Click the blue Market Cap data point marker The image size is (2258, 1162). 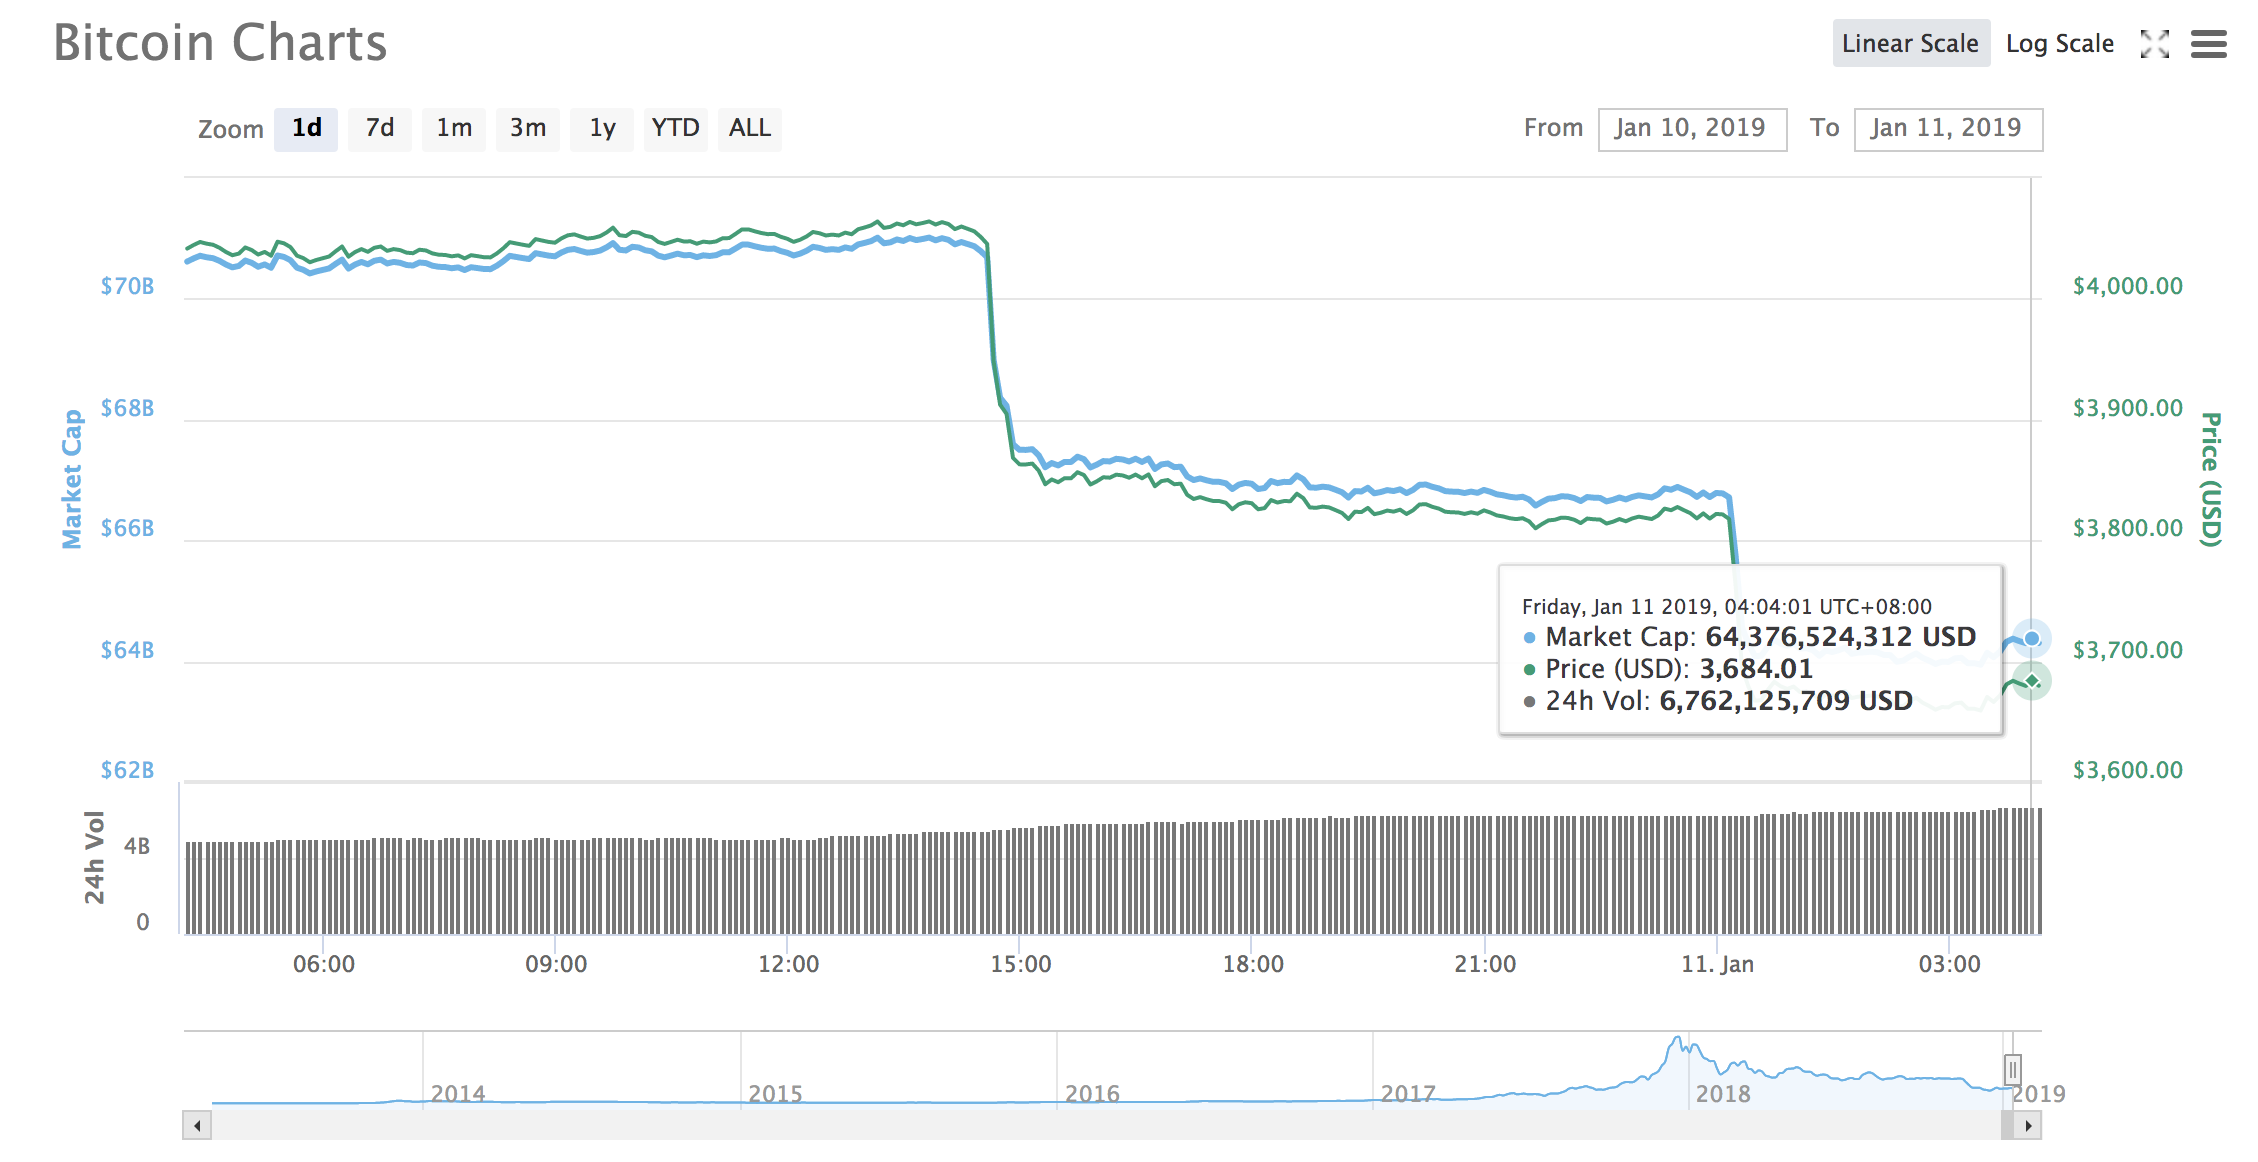point(2032,638)
